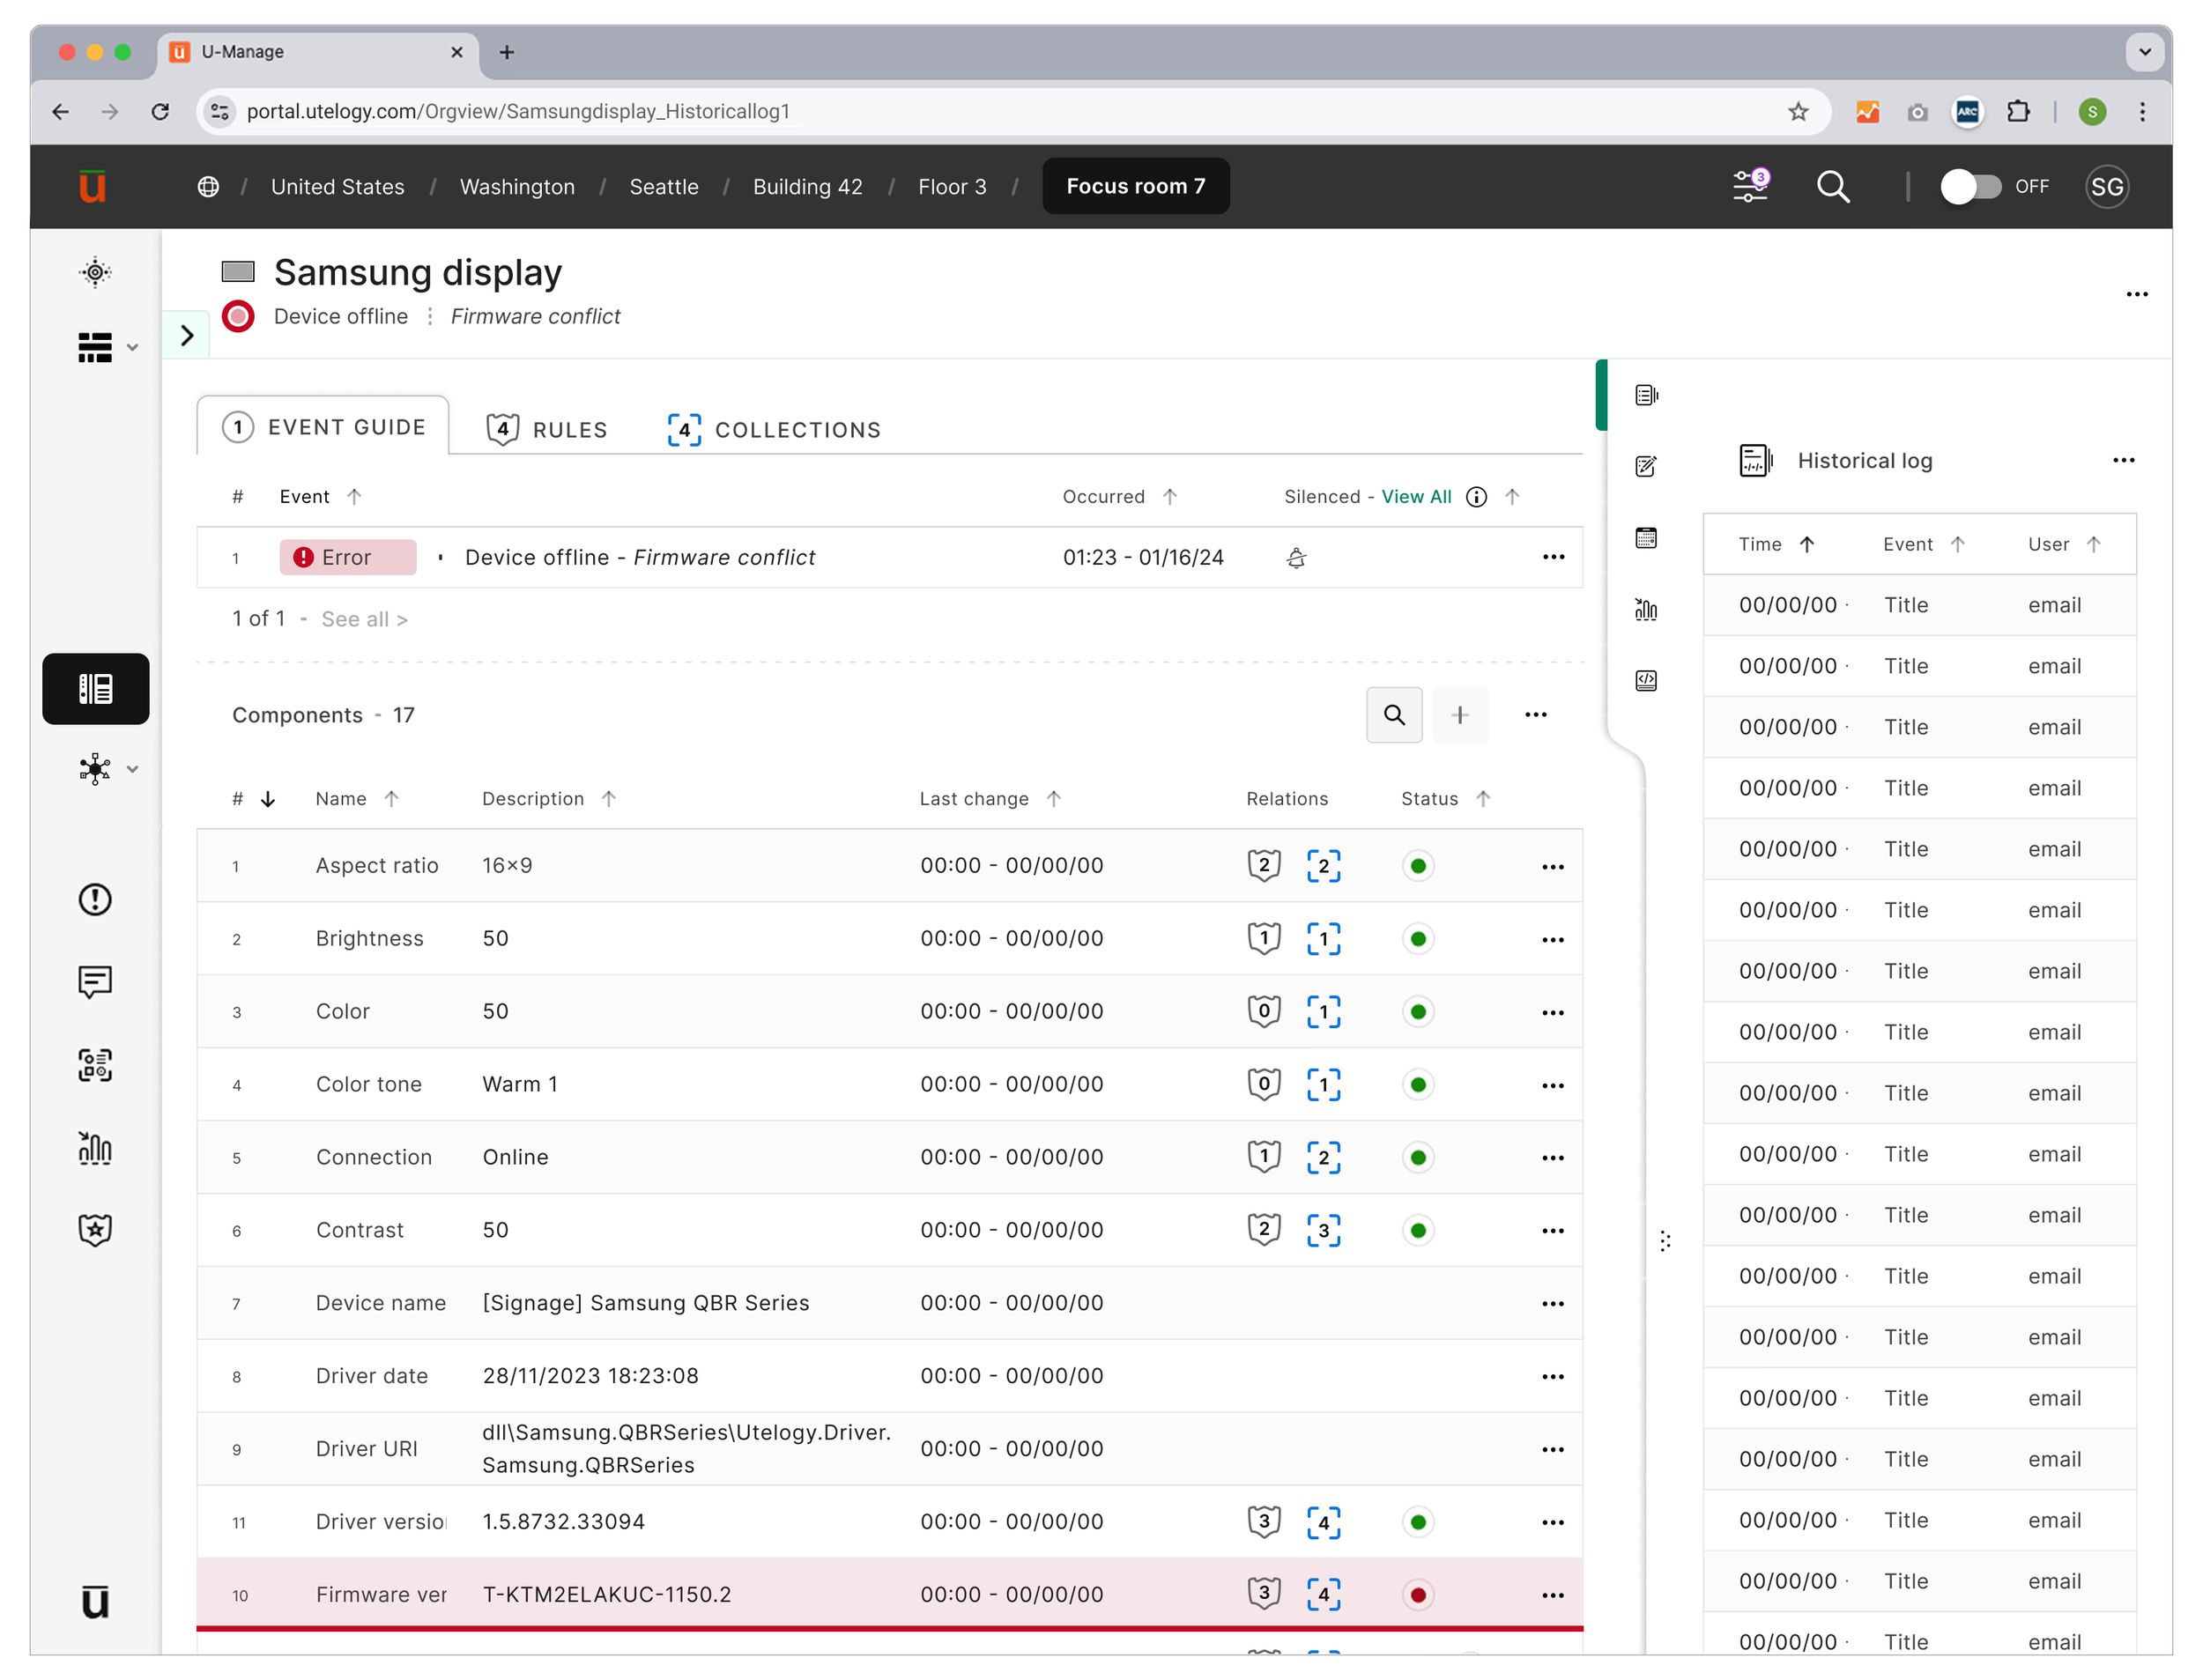The width and height of the screenshot is (2203, 1680).
Task: Click the See all events link
Action: [x=364, y=619]
